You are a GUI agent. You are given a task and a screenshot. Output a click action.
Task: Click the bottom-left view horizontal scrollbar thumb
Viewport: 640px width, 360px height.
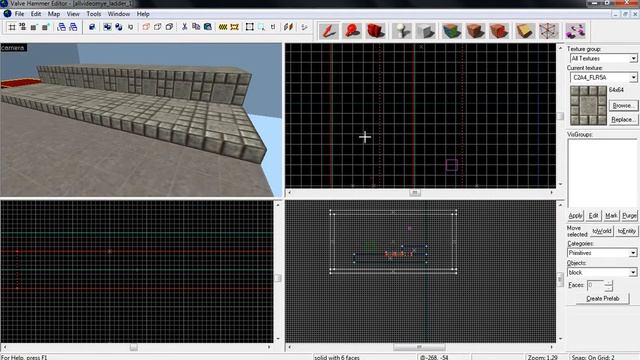pyautogui.click(x=133, y=347)
